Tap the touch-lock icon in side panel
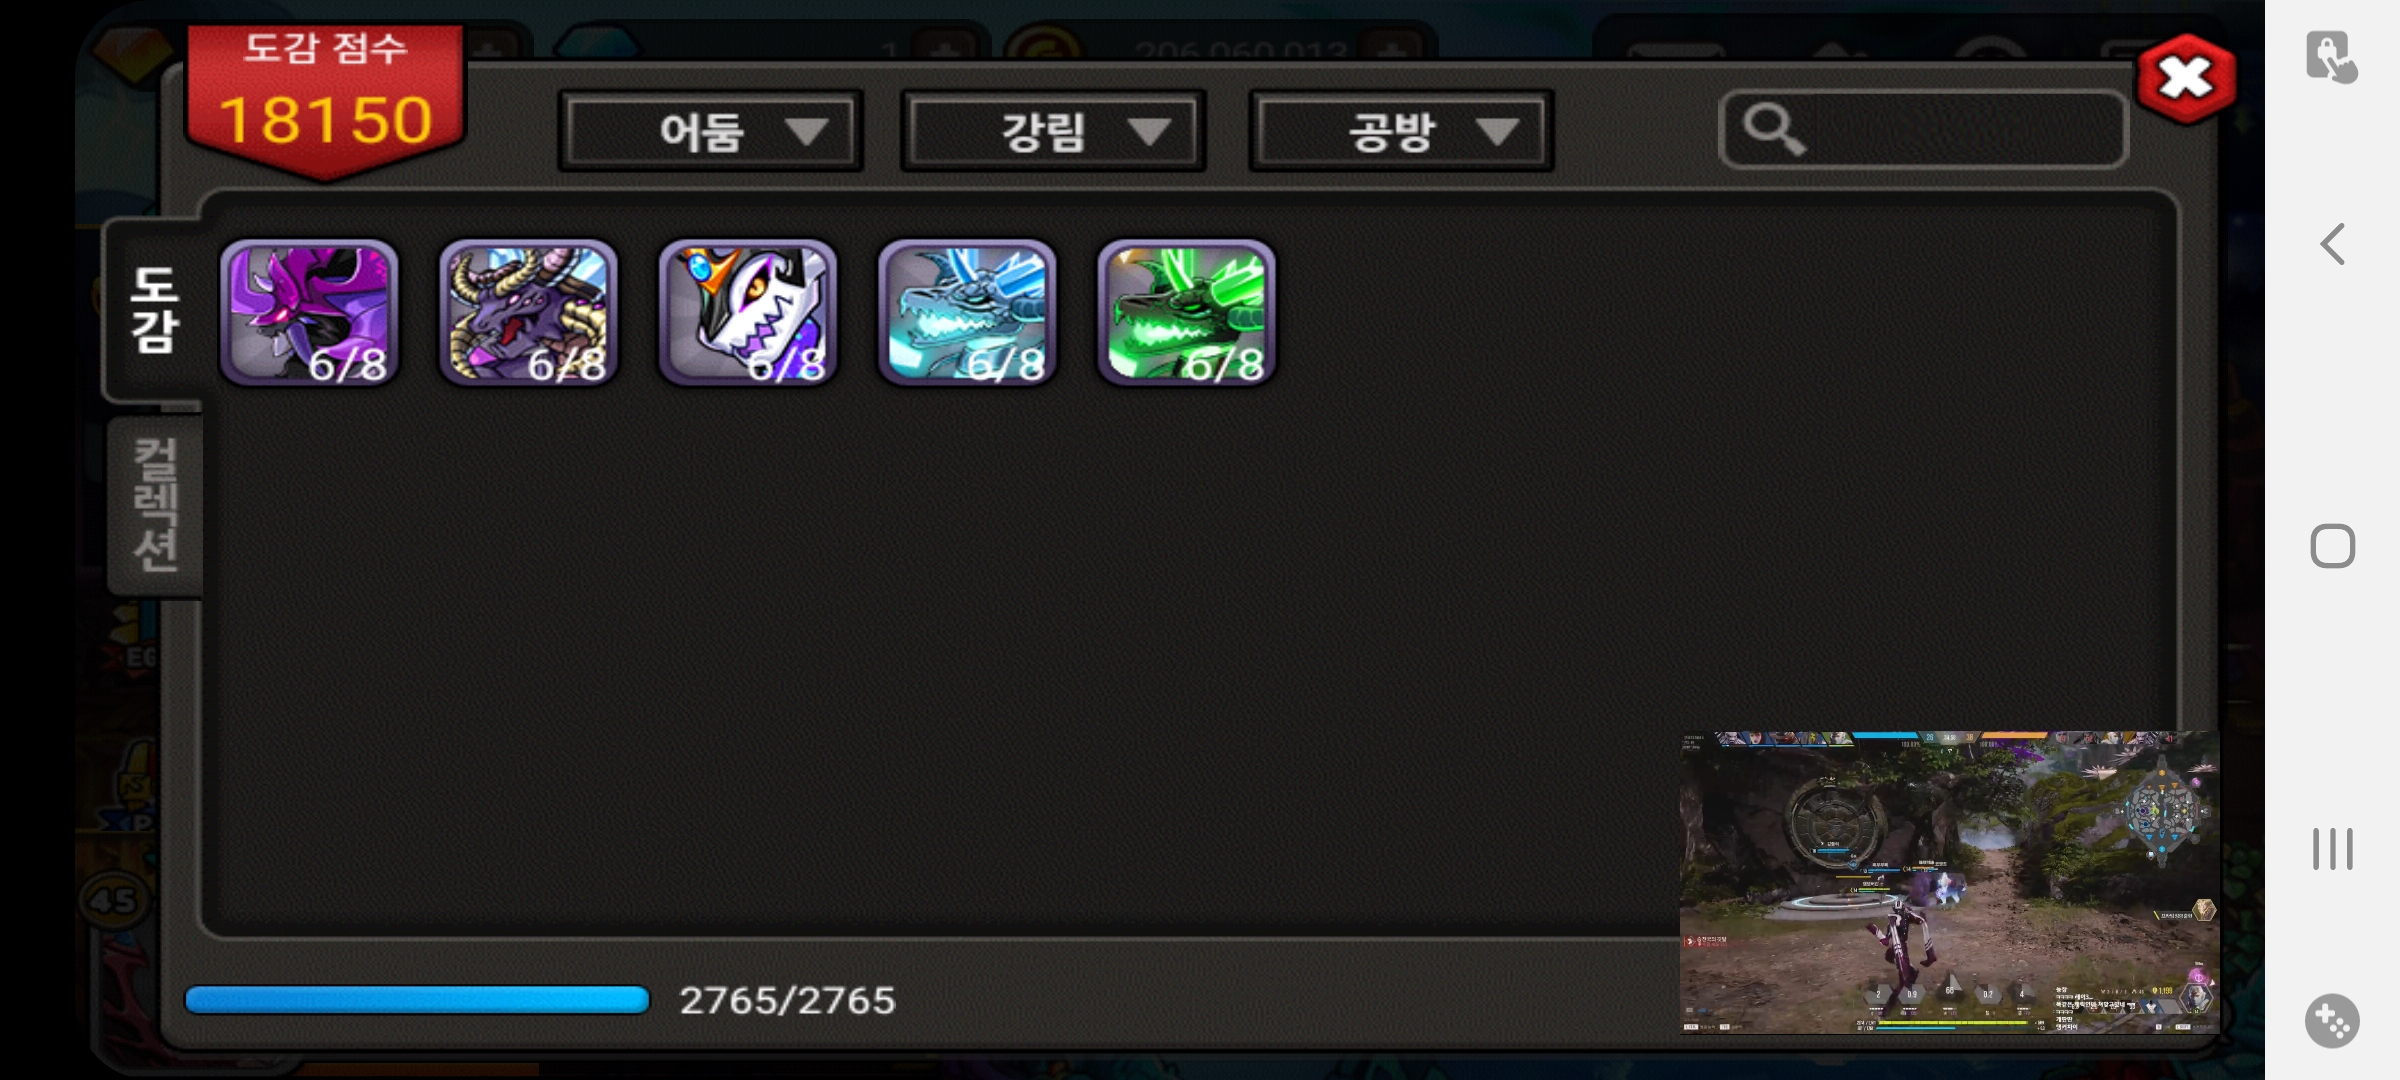This screenshot has width=2400, height=1080. tap(2331, 57)
